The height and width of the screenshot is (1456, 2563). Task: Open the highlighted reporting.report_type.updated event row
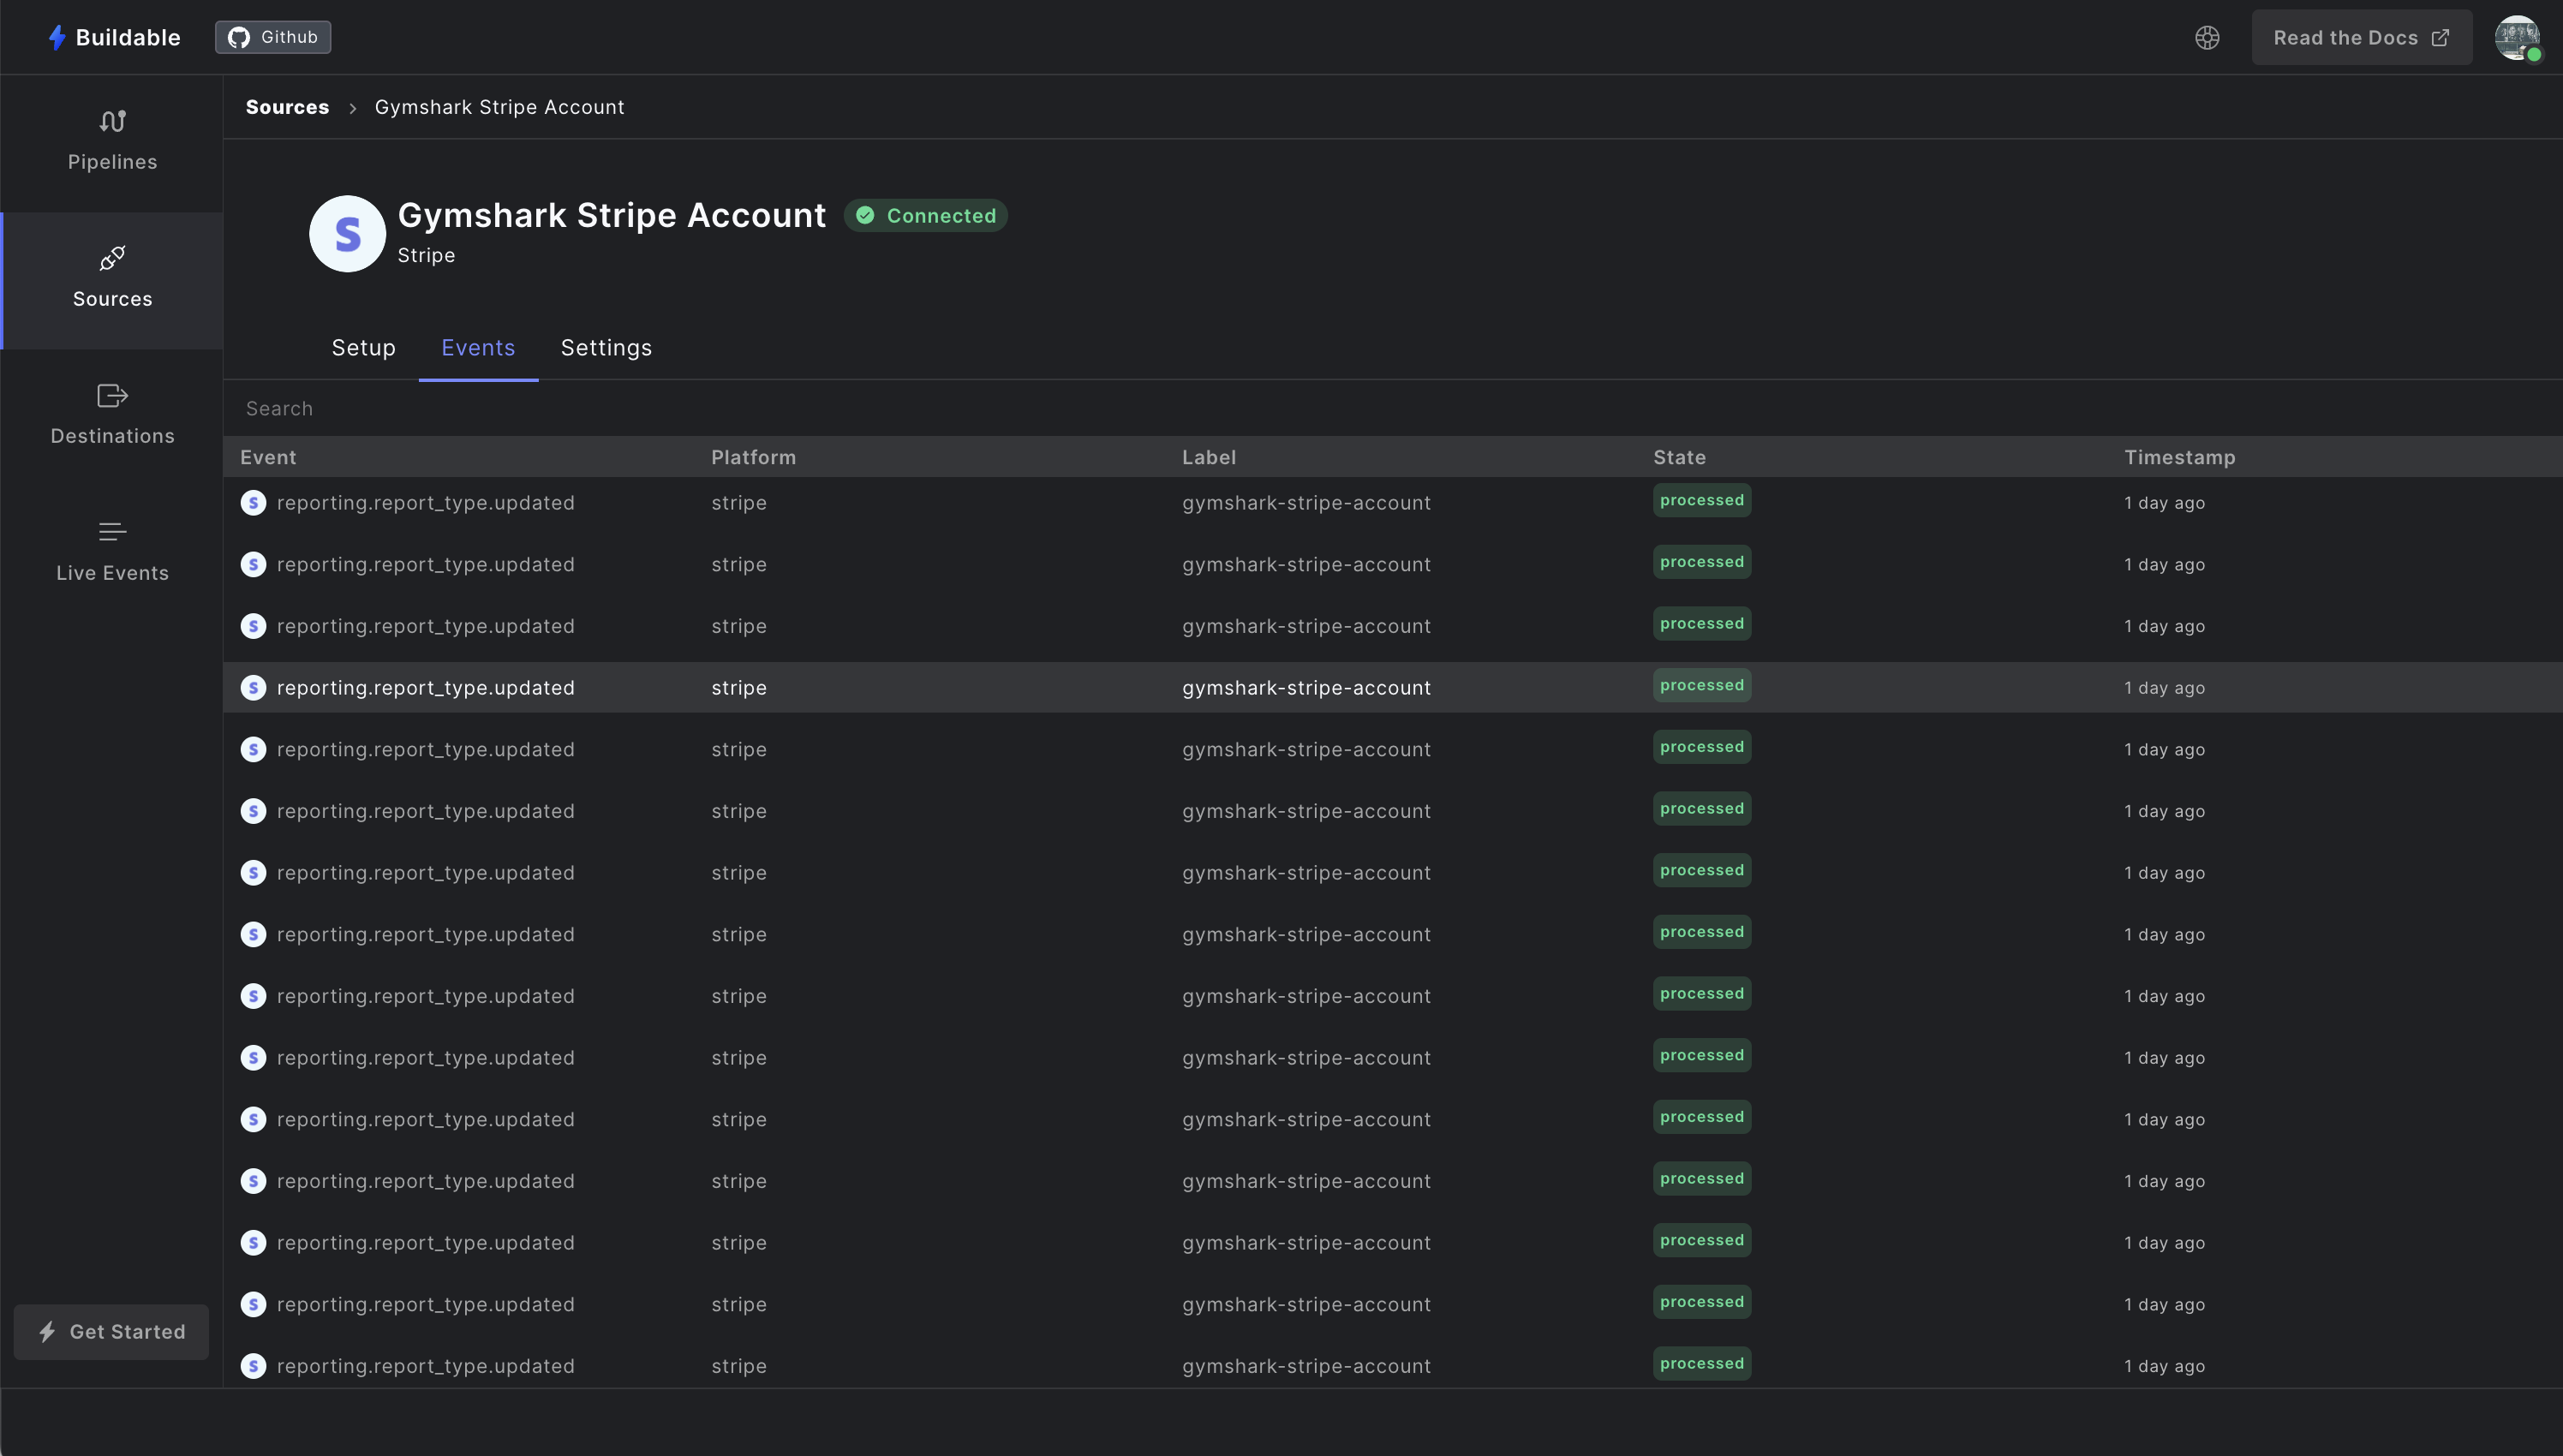(1392, 688)
